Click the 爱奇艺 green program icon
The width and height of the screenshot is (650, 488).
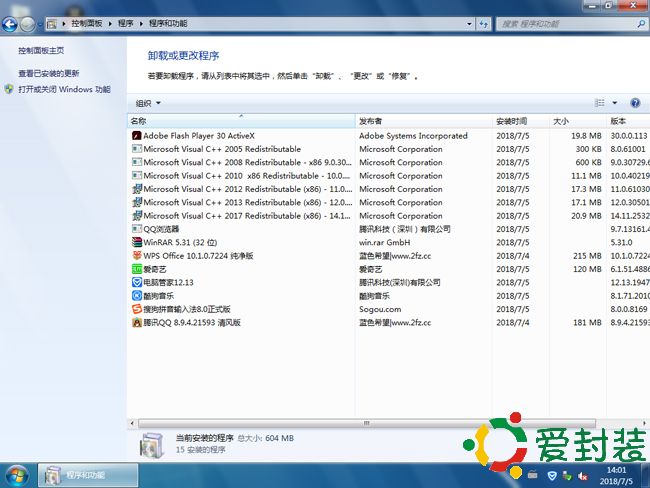coord(136,269)
